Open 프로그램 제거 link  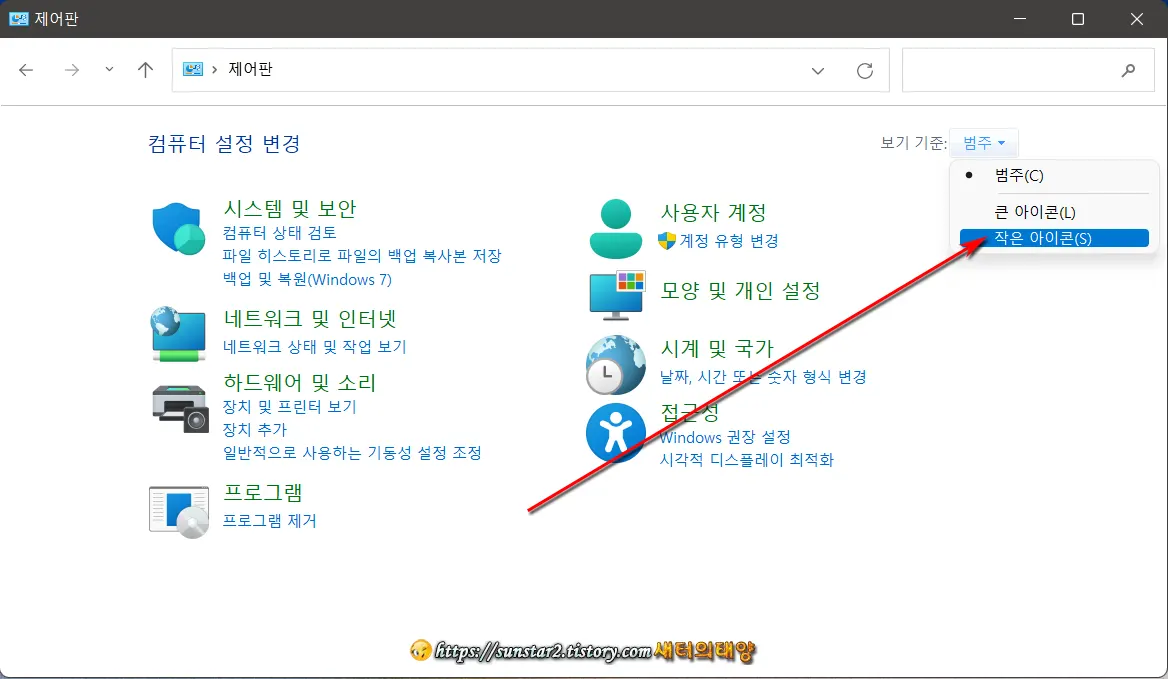[268, 520]
